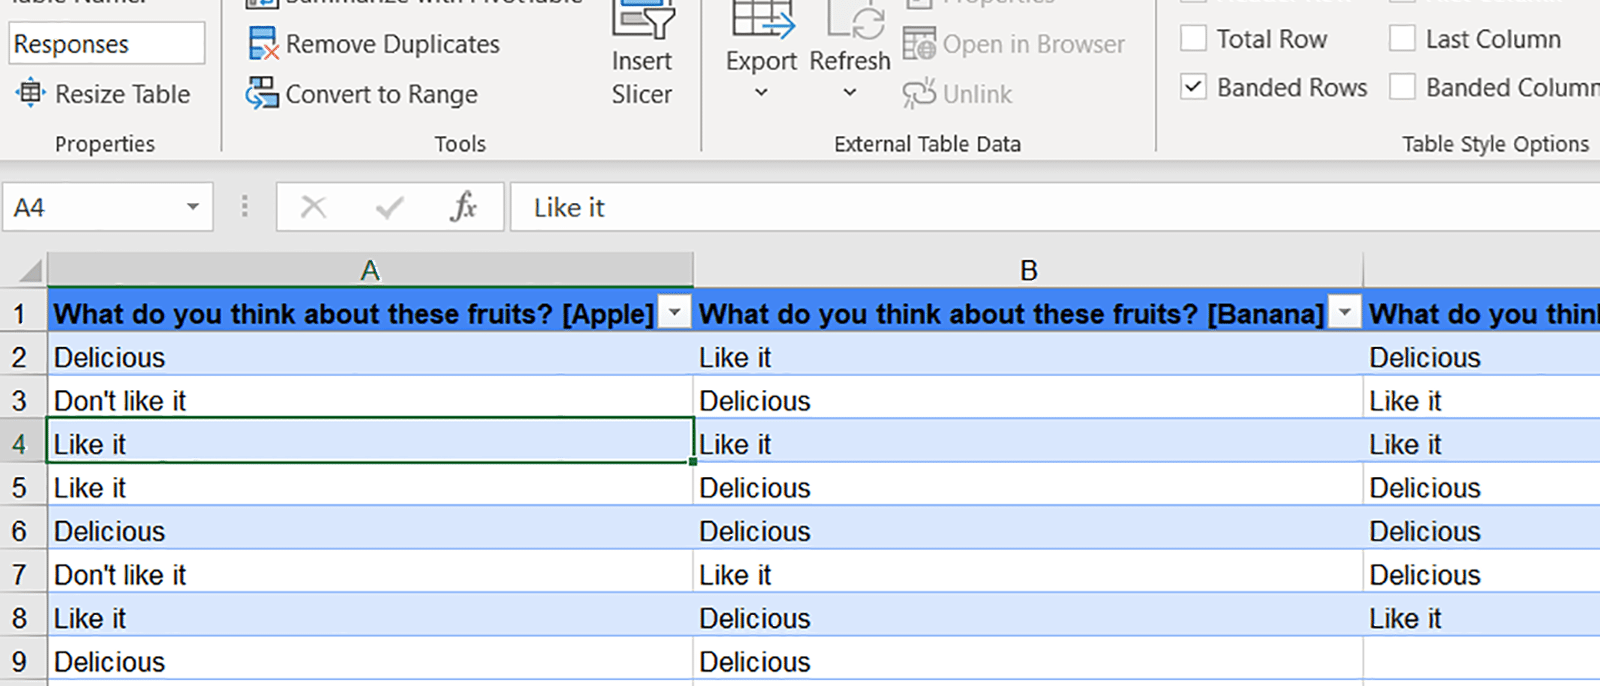Confirm the formula bar entry (checkmark)
The image size is (1600, 686).
point(389,207)
